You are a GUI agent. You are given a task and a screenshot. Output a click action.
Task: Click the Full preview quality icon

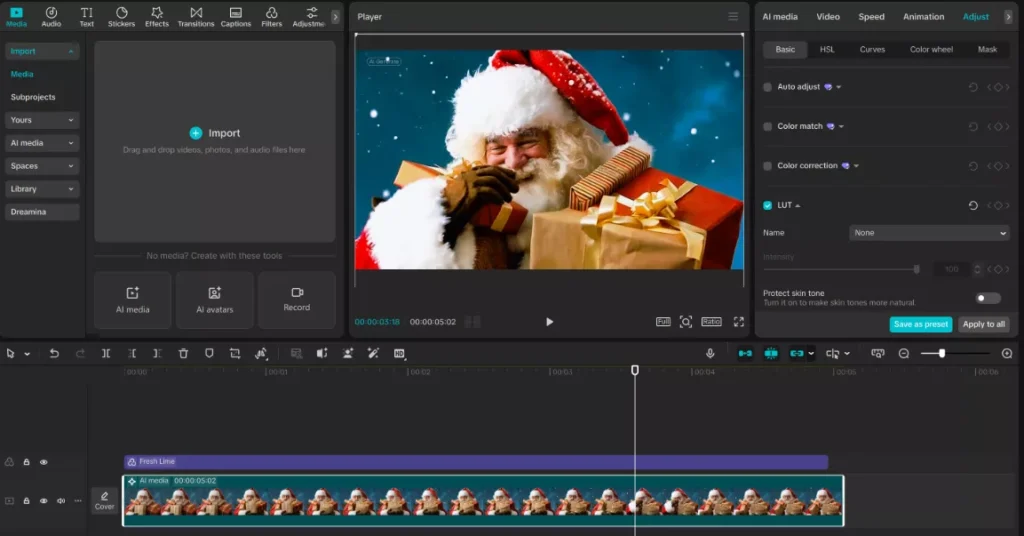point(663,321)
